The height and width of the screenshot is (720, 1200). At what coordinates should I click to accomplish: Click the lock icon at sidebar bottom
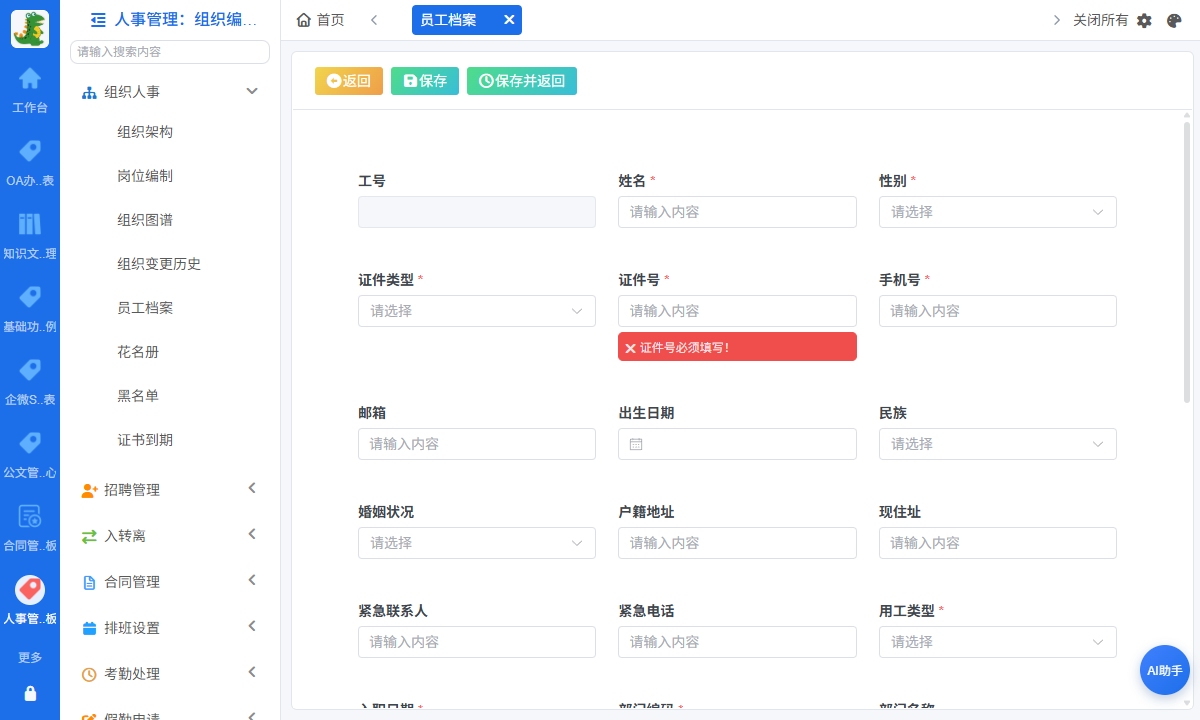point(30,693)
